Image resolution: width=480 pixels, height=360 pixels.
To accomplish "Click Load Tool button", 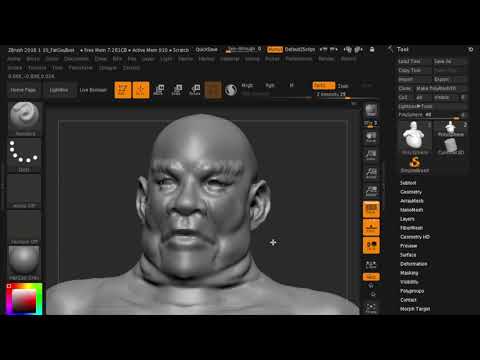I will click(414, 62).
